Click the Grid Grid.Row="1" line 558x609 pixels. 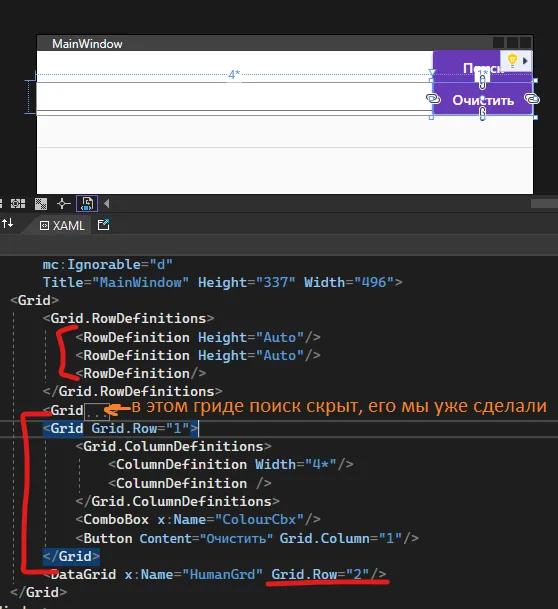tap(121, 428)
